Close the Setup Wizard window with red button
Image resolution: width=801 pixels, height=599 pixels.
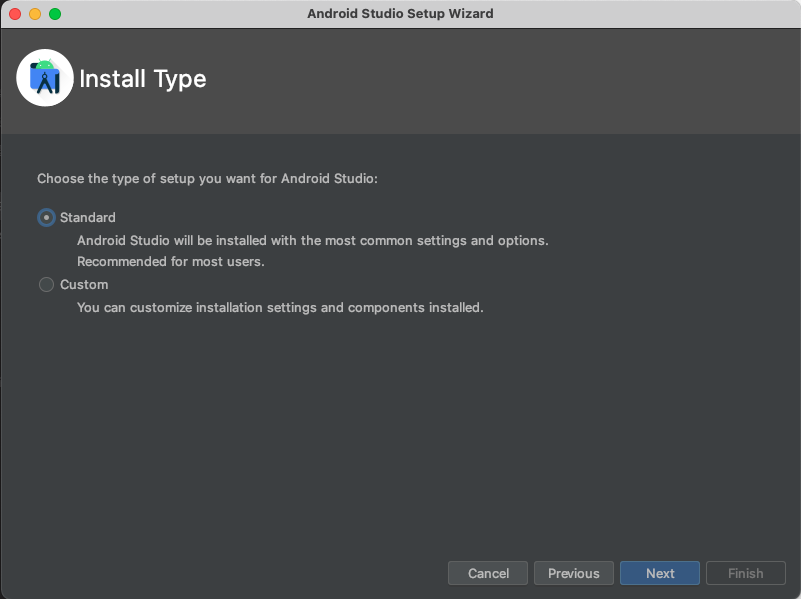[15, 14]
